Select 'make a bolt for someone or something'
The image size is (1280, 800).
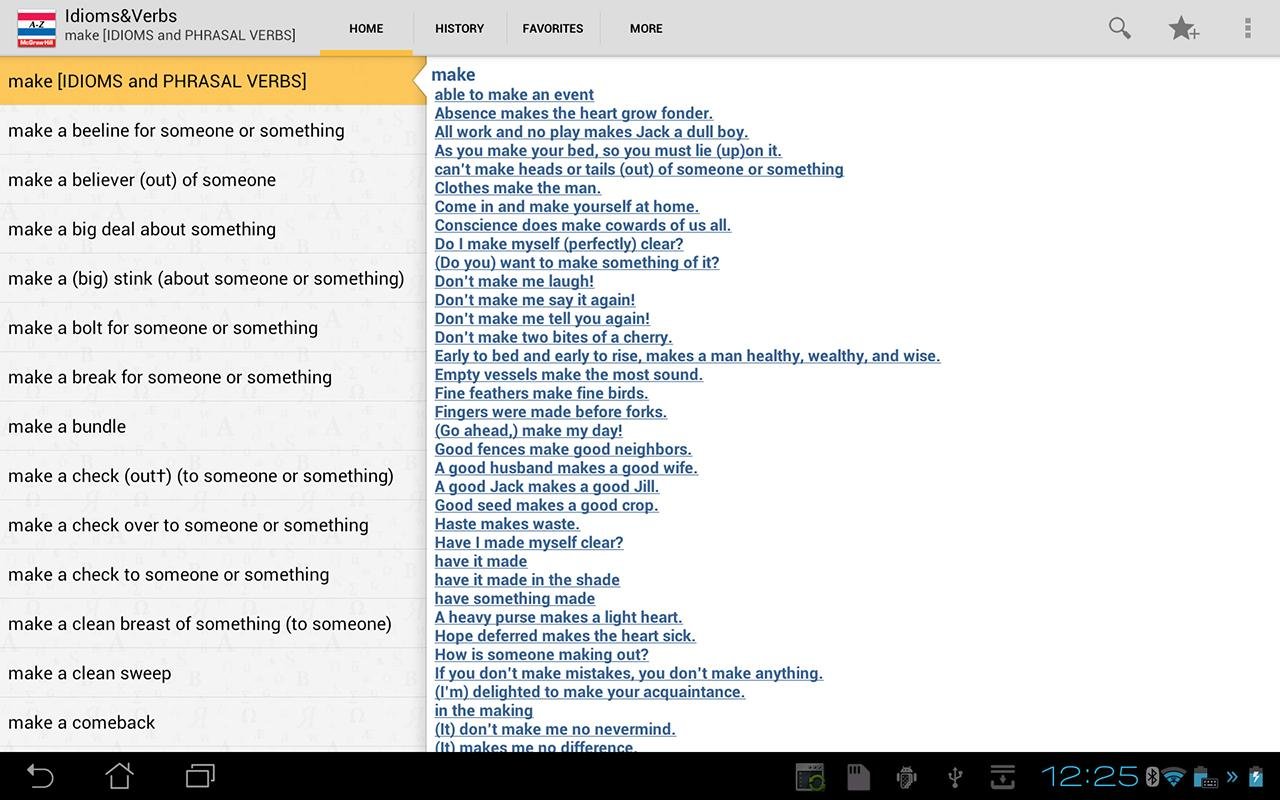pyautogui.click(x=213, y=328)
